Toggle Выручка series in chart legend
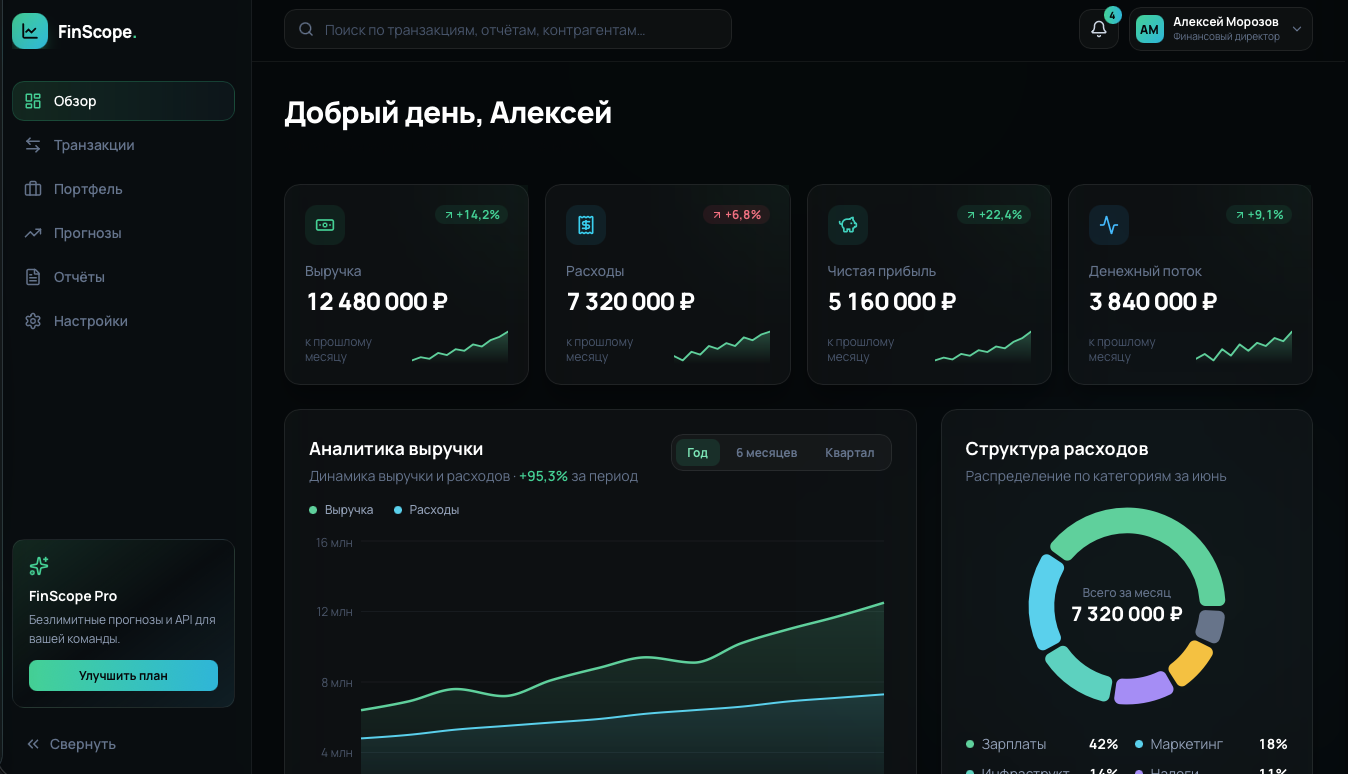This screenshot has width=1348, height=774. click(341, 510)
